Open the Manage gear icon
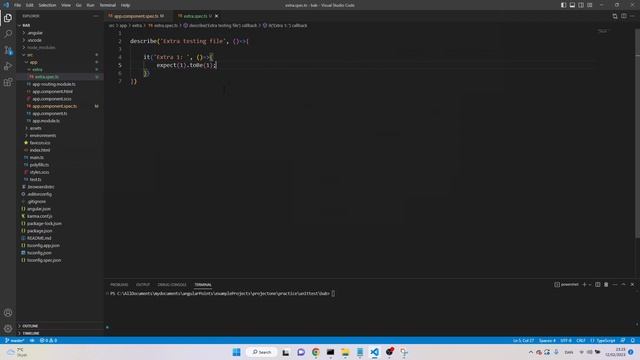 [x=8, y=329]
